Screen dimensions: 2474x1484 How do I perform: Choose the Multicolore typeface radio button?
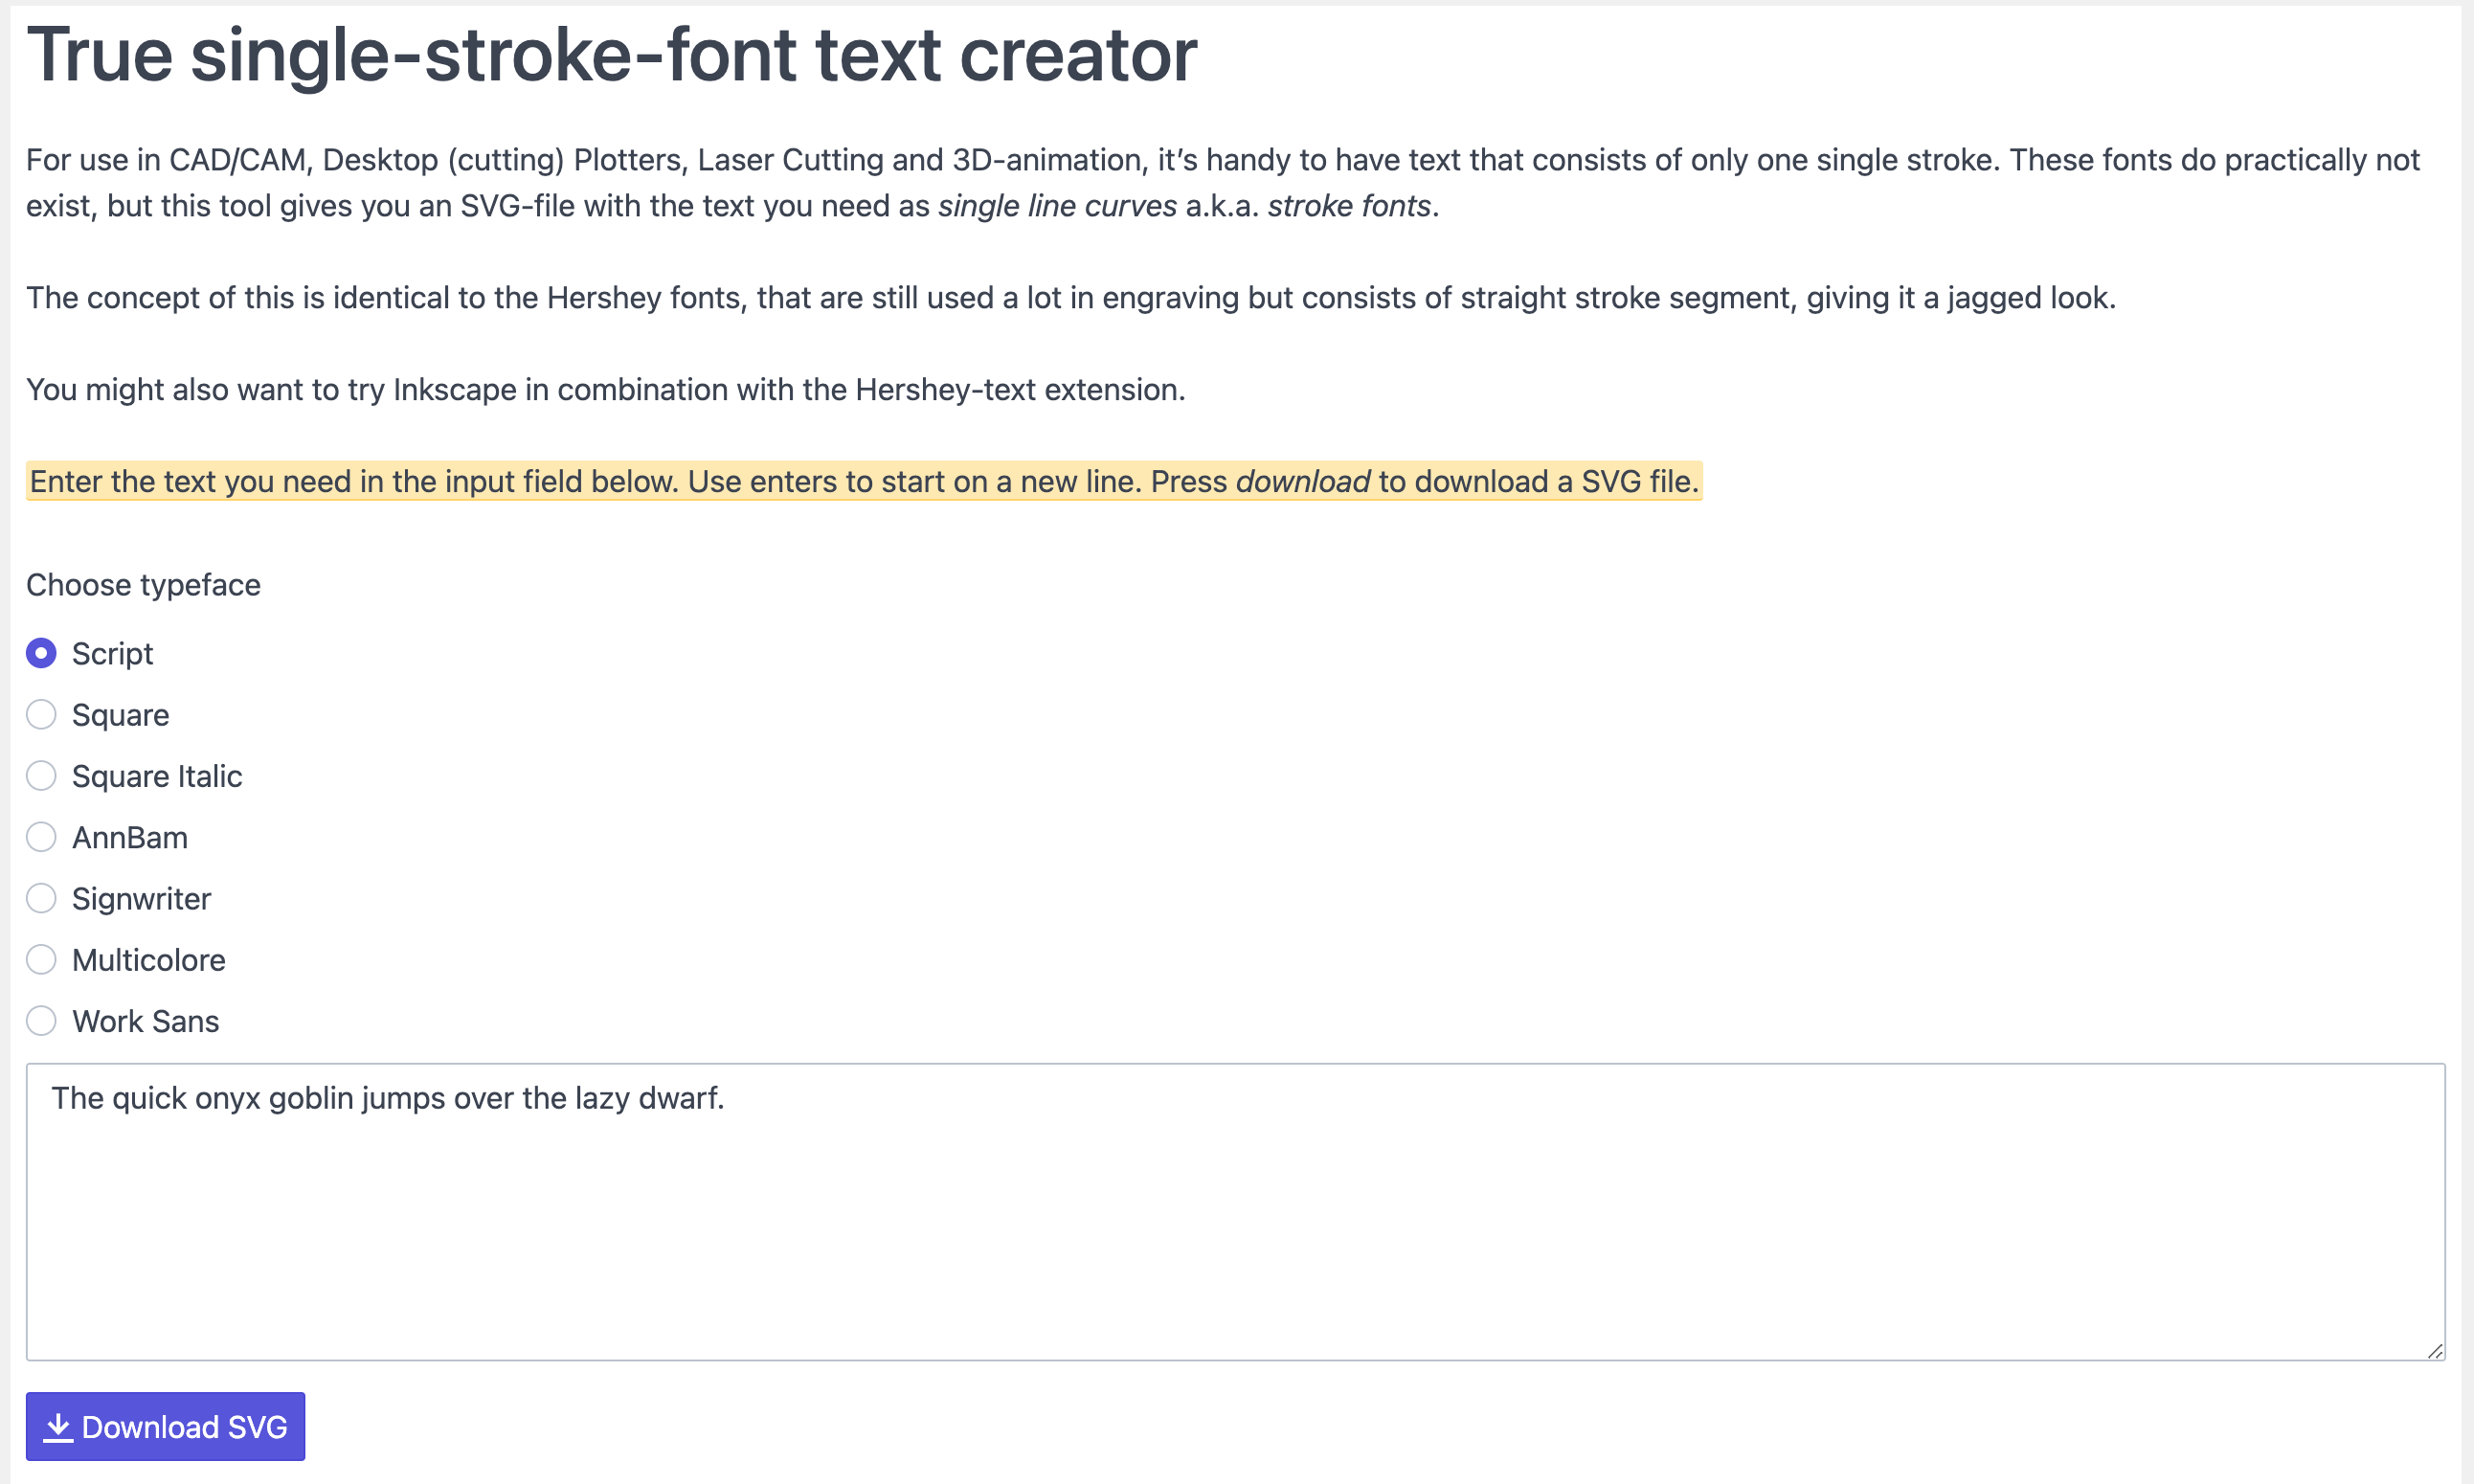(41, 960)
